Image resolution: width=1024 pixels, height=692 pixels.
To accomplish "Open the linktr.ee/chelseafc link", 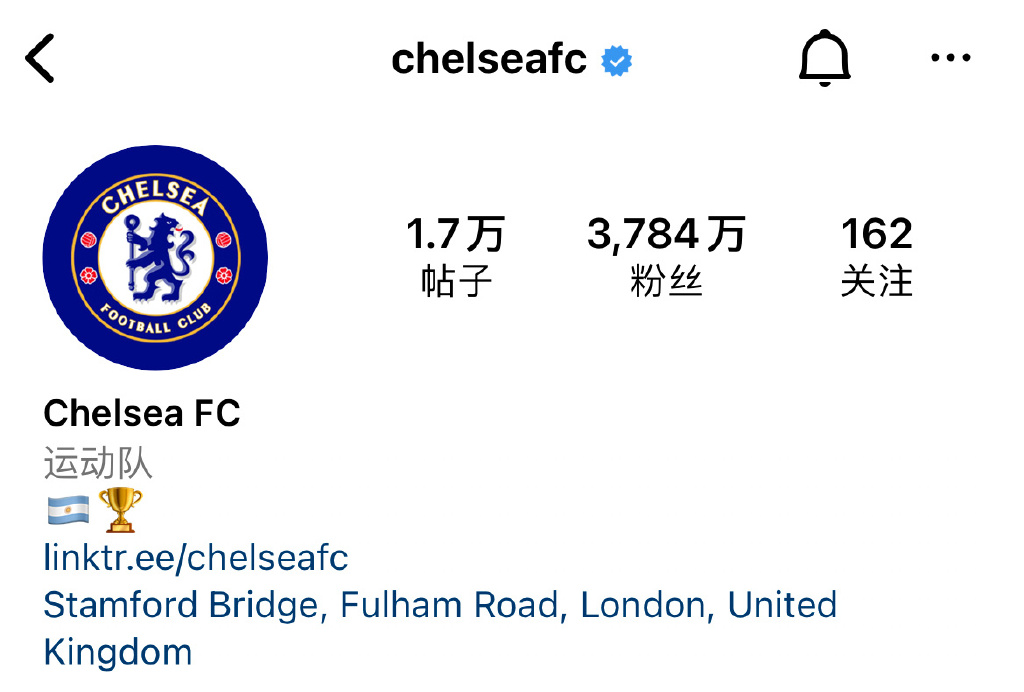I will [x=196, y=557].
